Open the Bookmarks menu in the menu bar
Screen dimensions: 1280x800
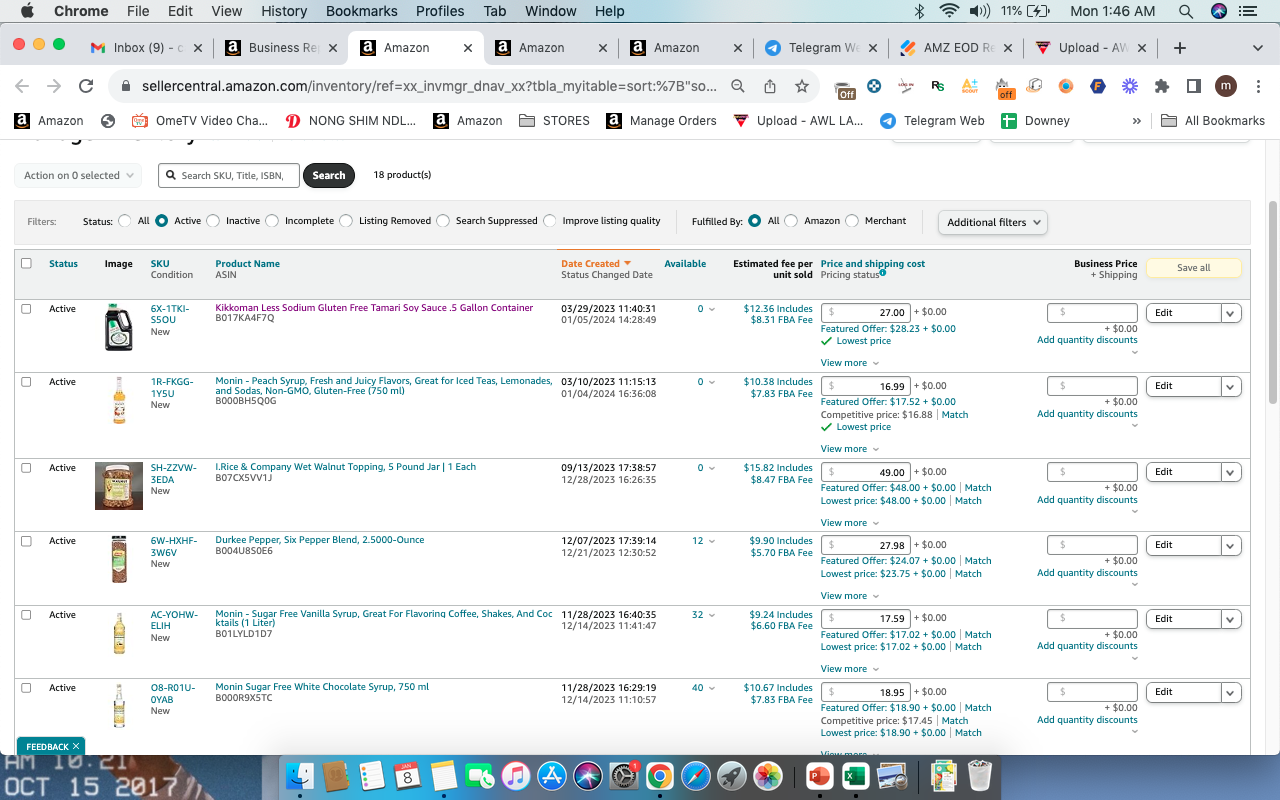(361, 11)
